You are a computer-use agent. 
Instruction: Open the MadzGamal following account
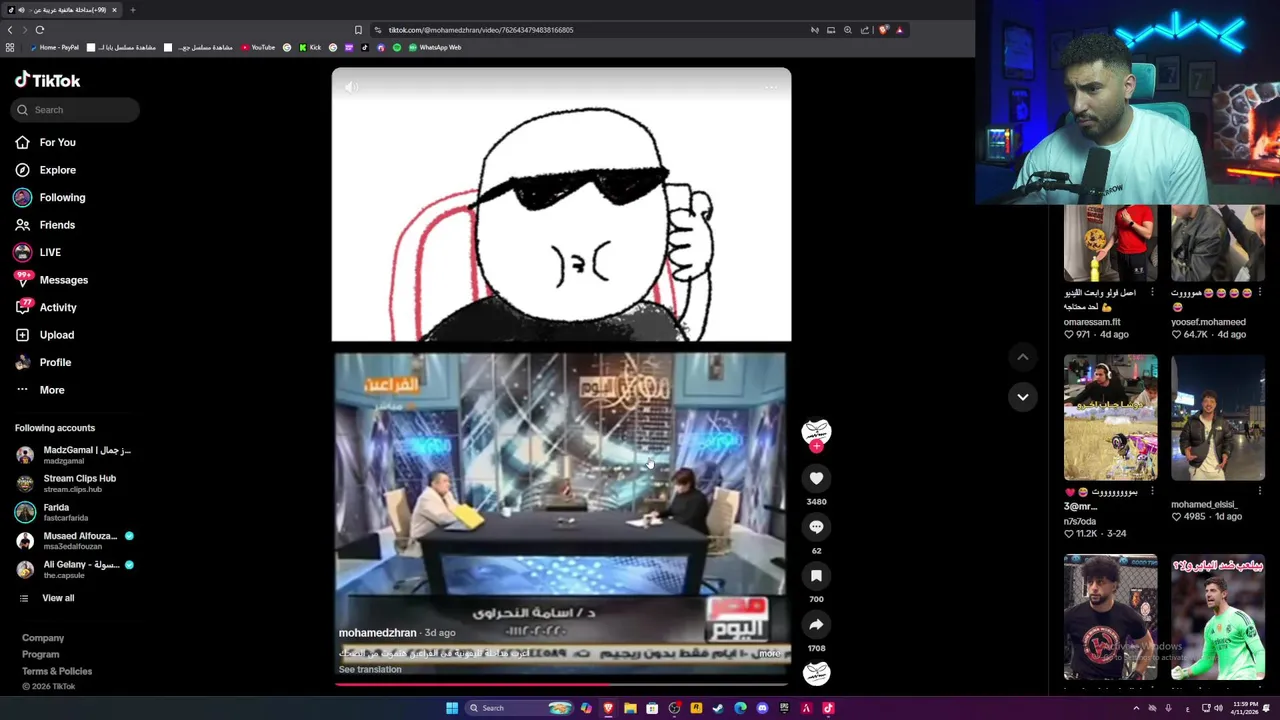tap(74, 455)
